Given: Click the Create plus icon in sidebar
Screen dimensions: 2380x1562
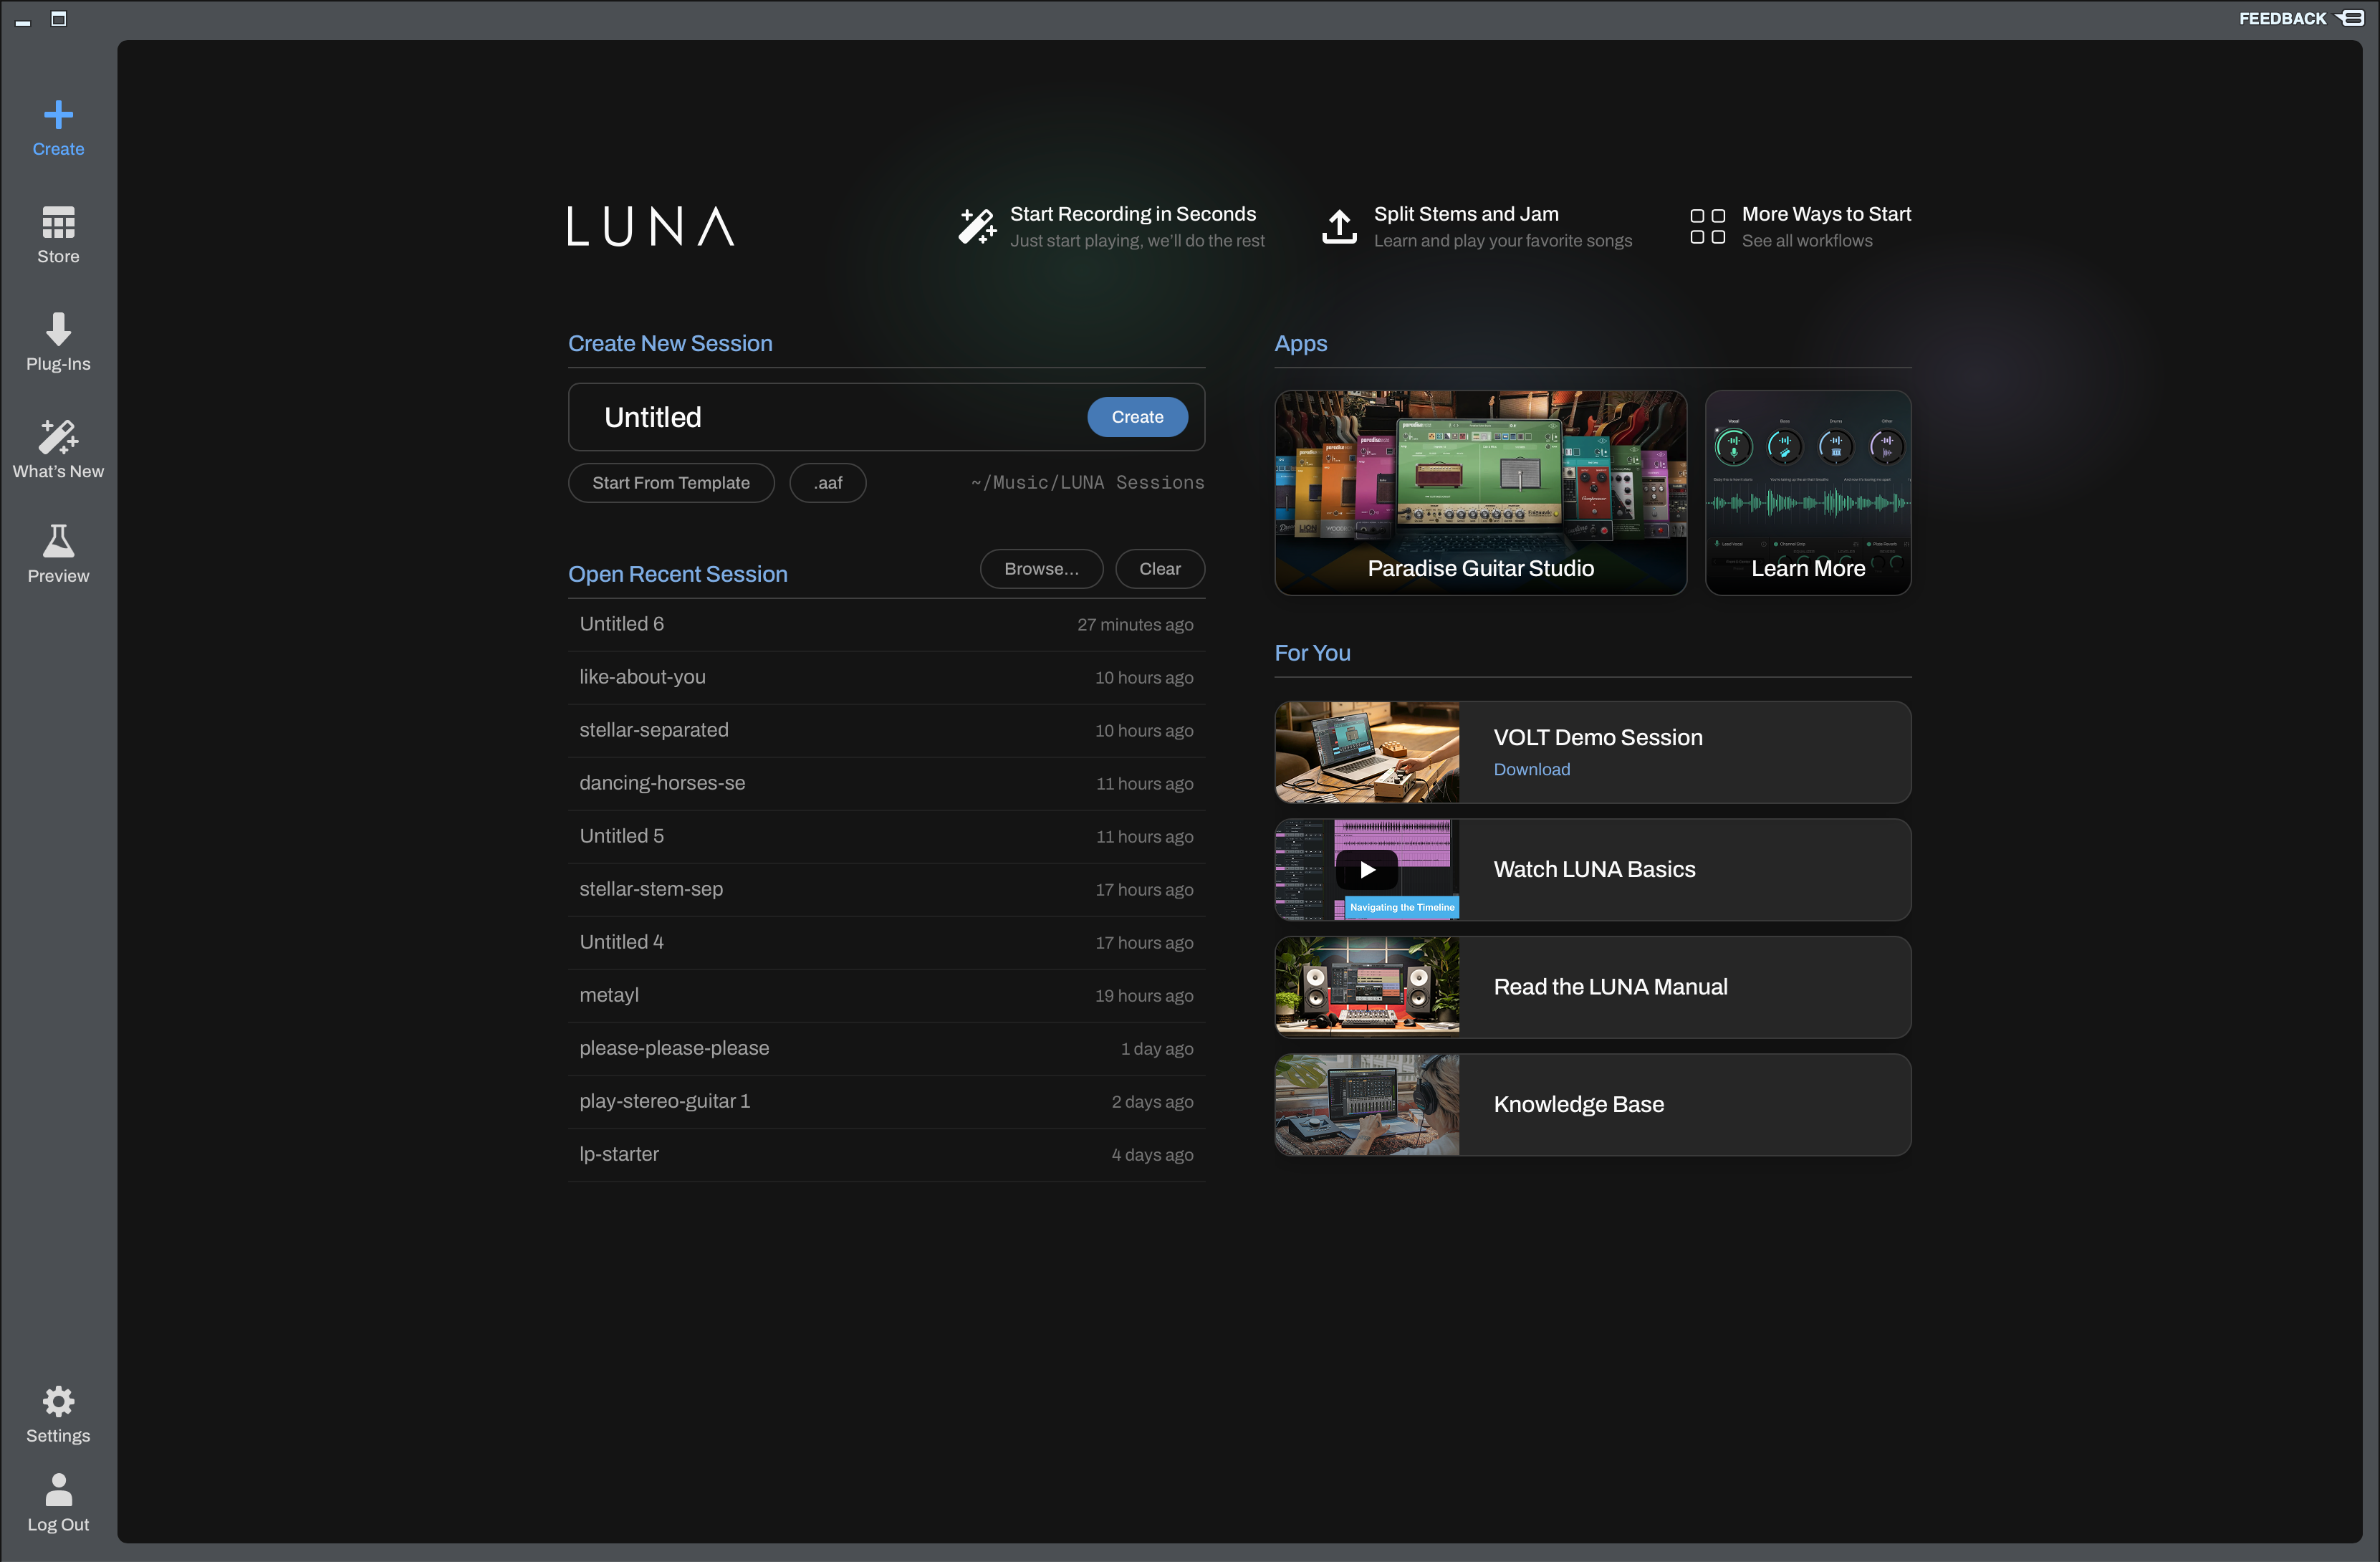Looking at the screenshot, I should 58,114.
